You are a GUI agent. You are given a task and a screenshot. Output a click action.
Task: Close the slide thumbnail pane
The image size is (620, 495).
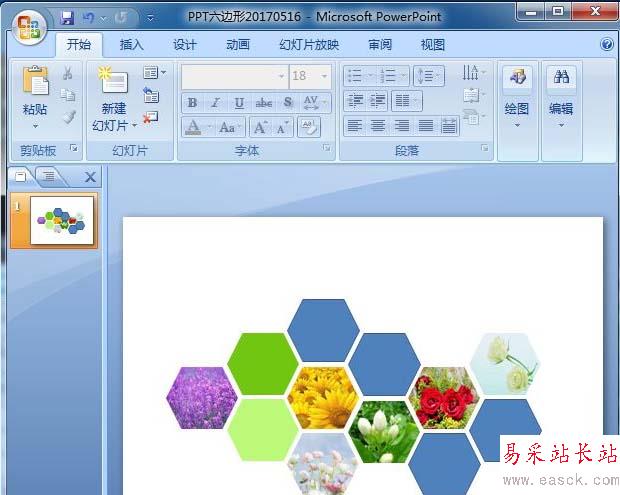pyautogui.click(x=90, y=177)
